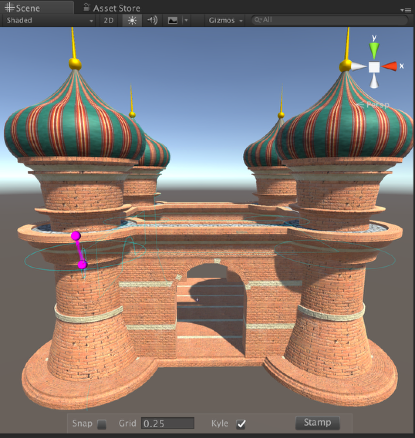Click the Grid value field 0.25

[167, 423]
